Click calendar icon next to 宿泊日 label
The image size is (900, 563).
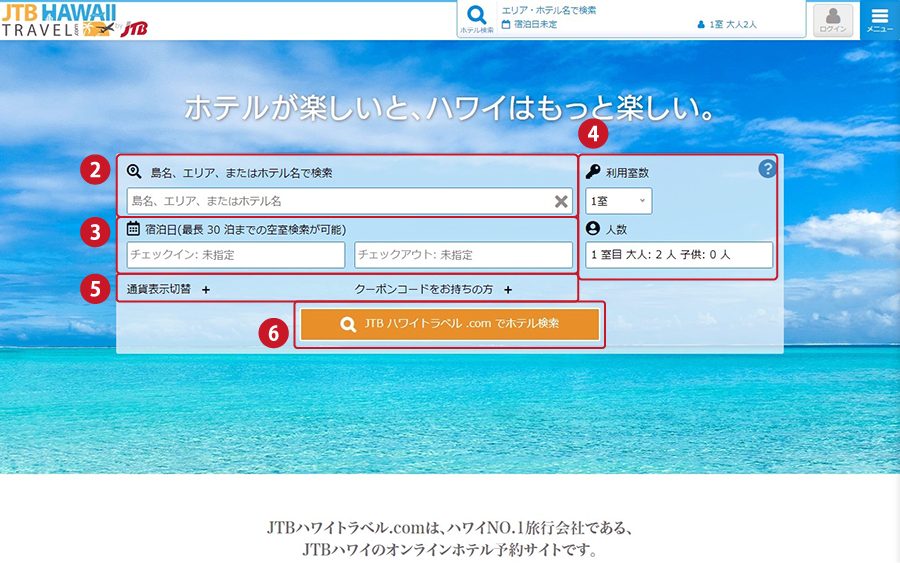tap(133, 228)
